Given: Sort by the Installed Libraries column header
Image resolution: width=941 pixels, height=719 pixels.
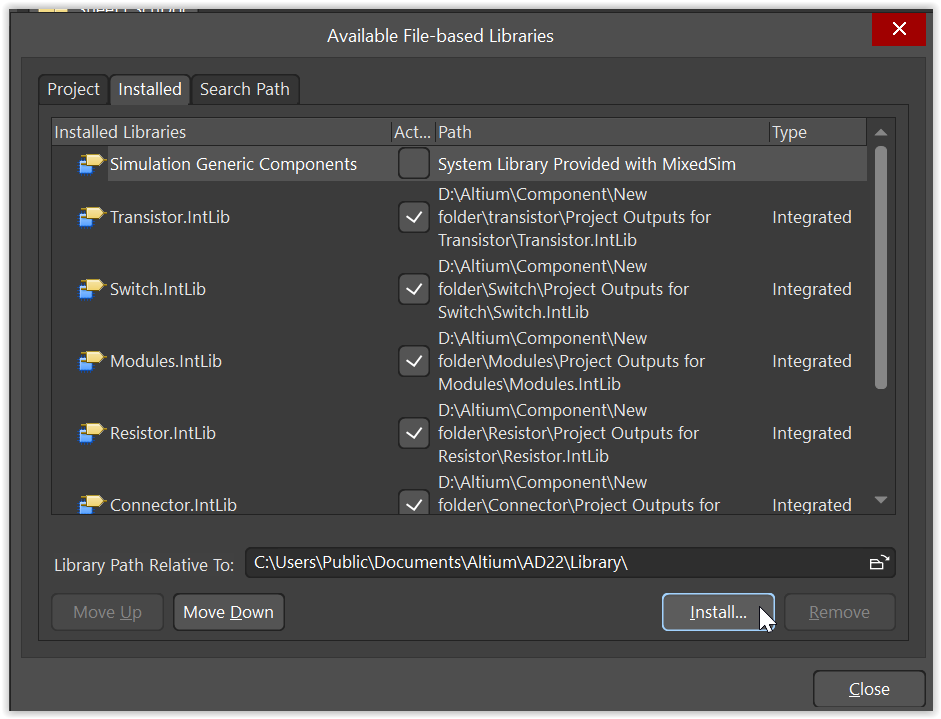Looking at the screenshot, I should click(x=221, y=132).
